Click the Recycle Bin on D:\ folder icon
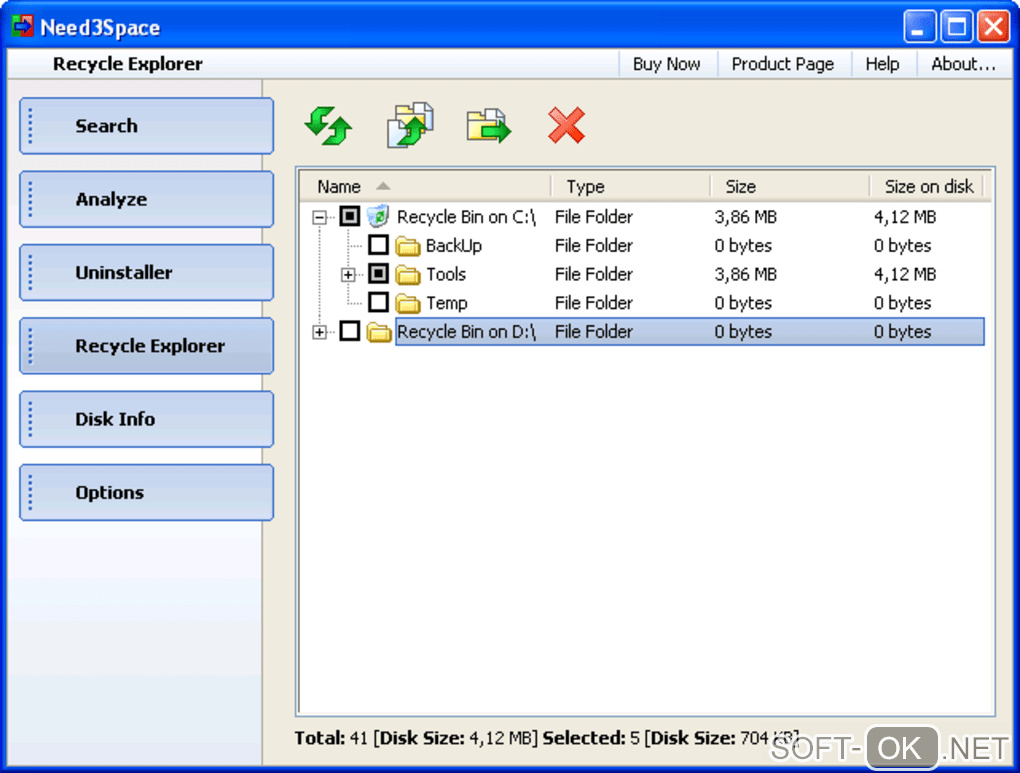 coord(379,332)
